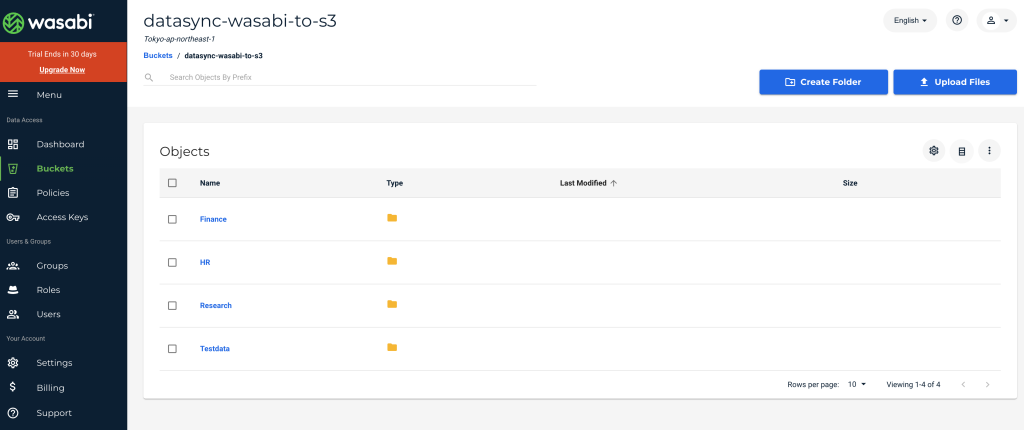Open the Users icon in sidebar

[12, 314]
